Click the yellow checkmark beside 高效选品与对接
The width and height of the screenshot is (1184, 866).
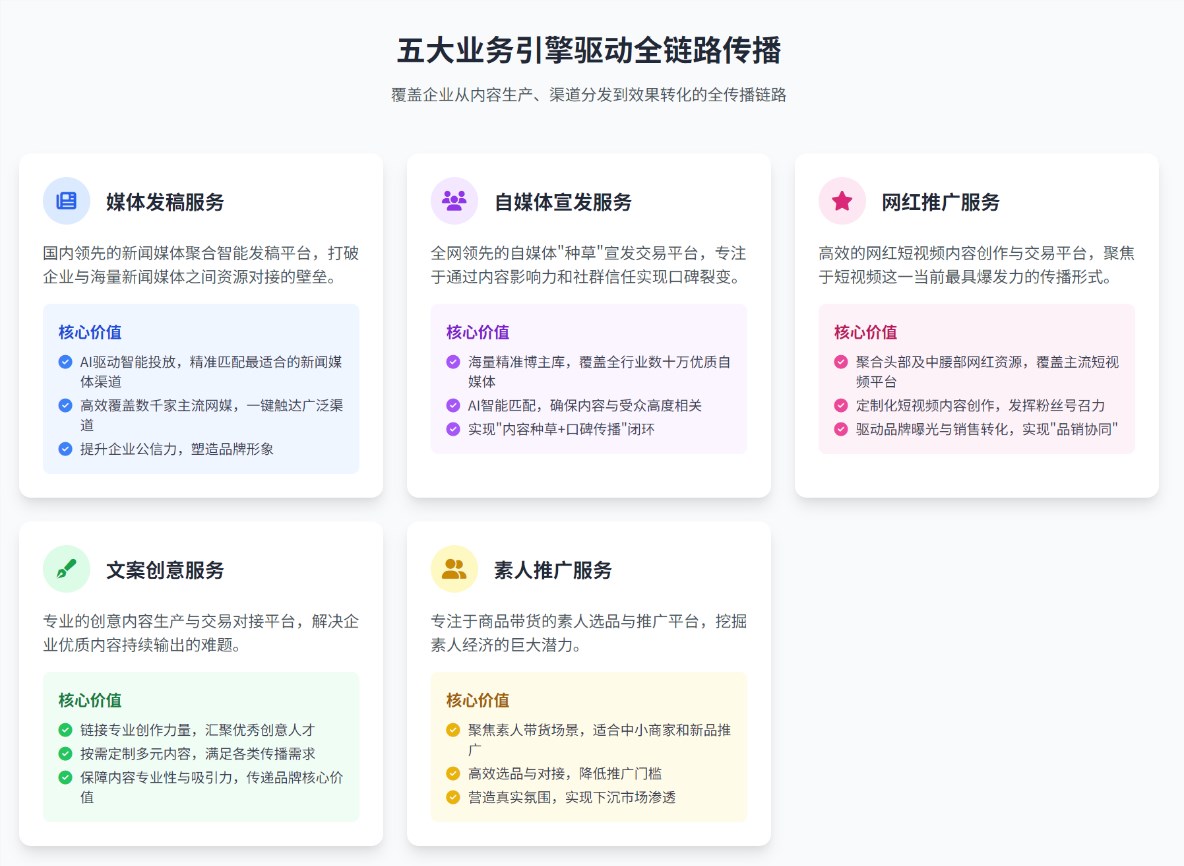(x=453, y=773)
